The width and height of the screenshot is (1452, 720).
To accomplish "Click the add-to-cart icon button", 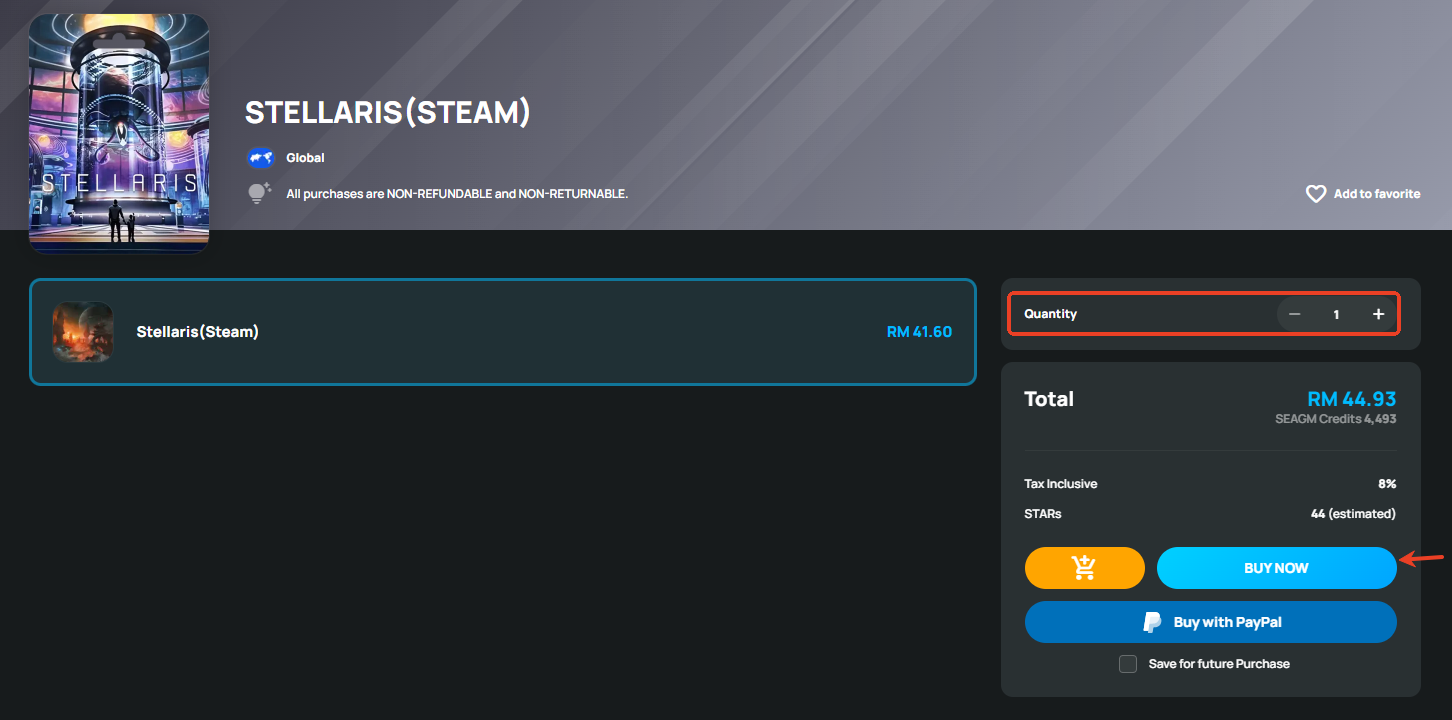I will (1085, 568).
